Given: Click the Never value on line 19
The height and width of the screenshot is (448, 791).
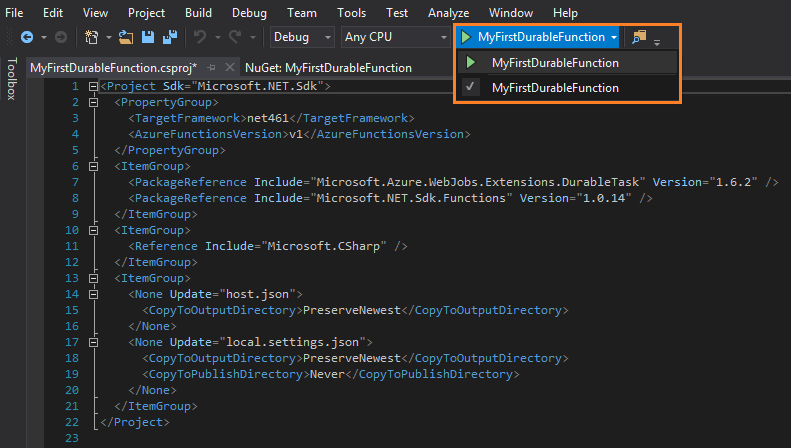Looking at the screenshot, I should (x=327, y=374).
